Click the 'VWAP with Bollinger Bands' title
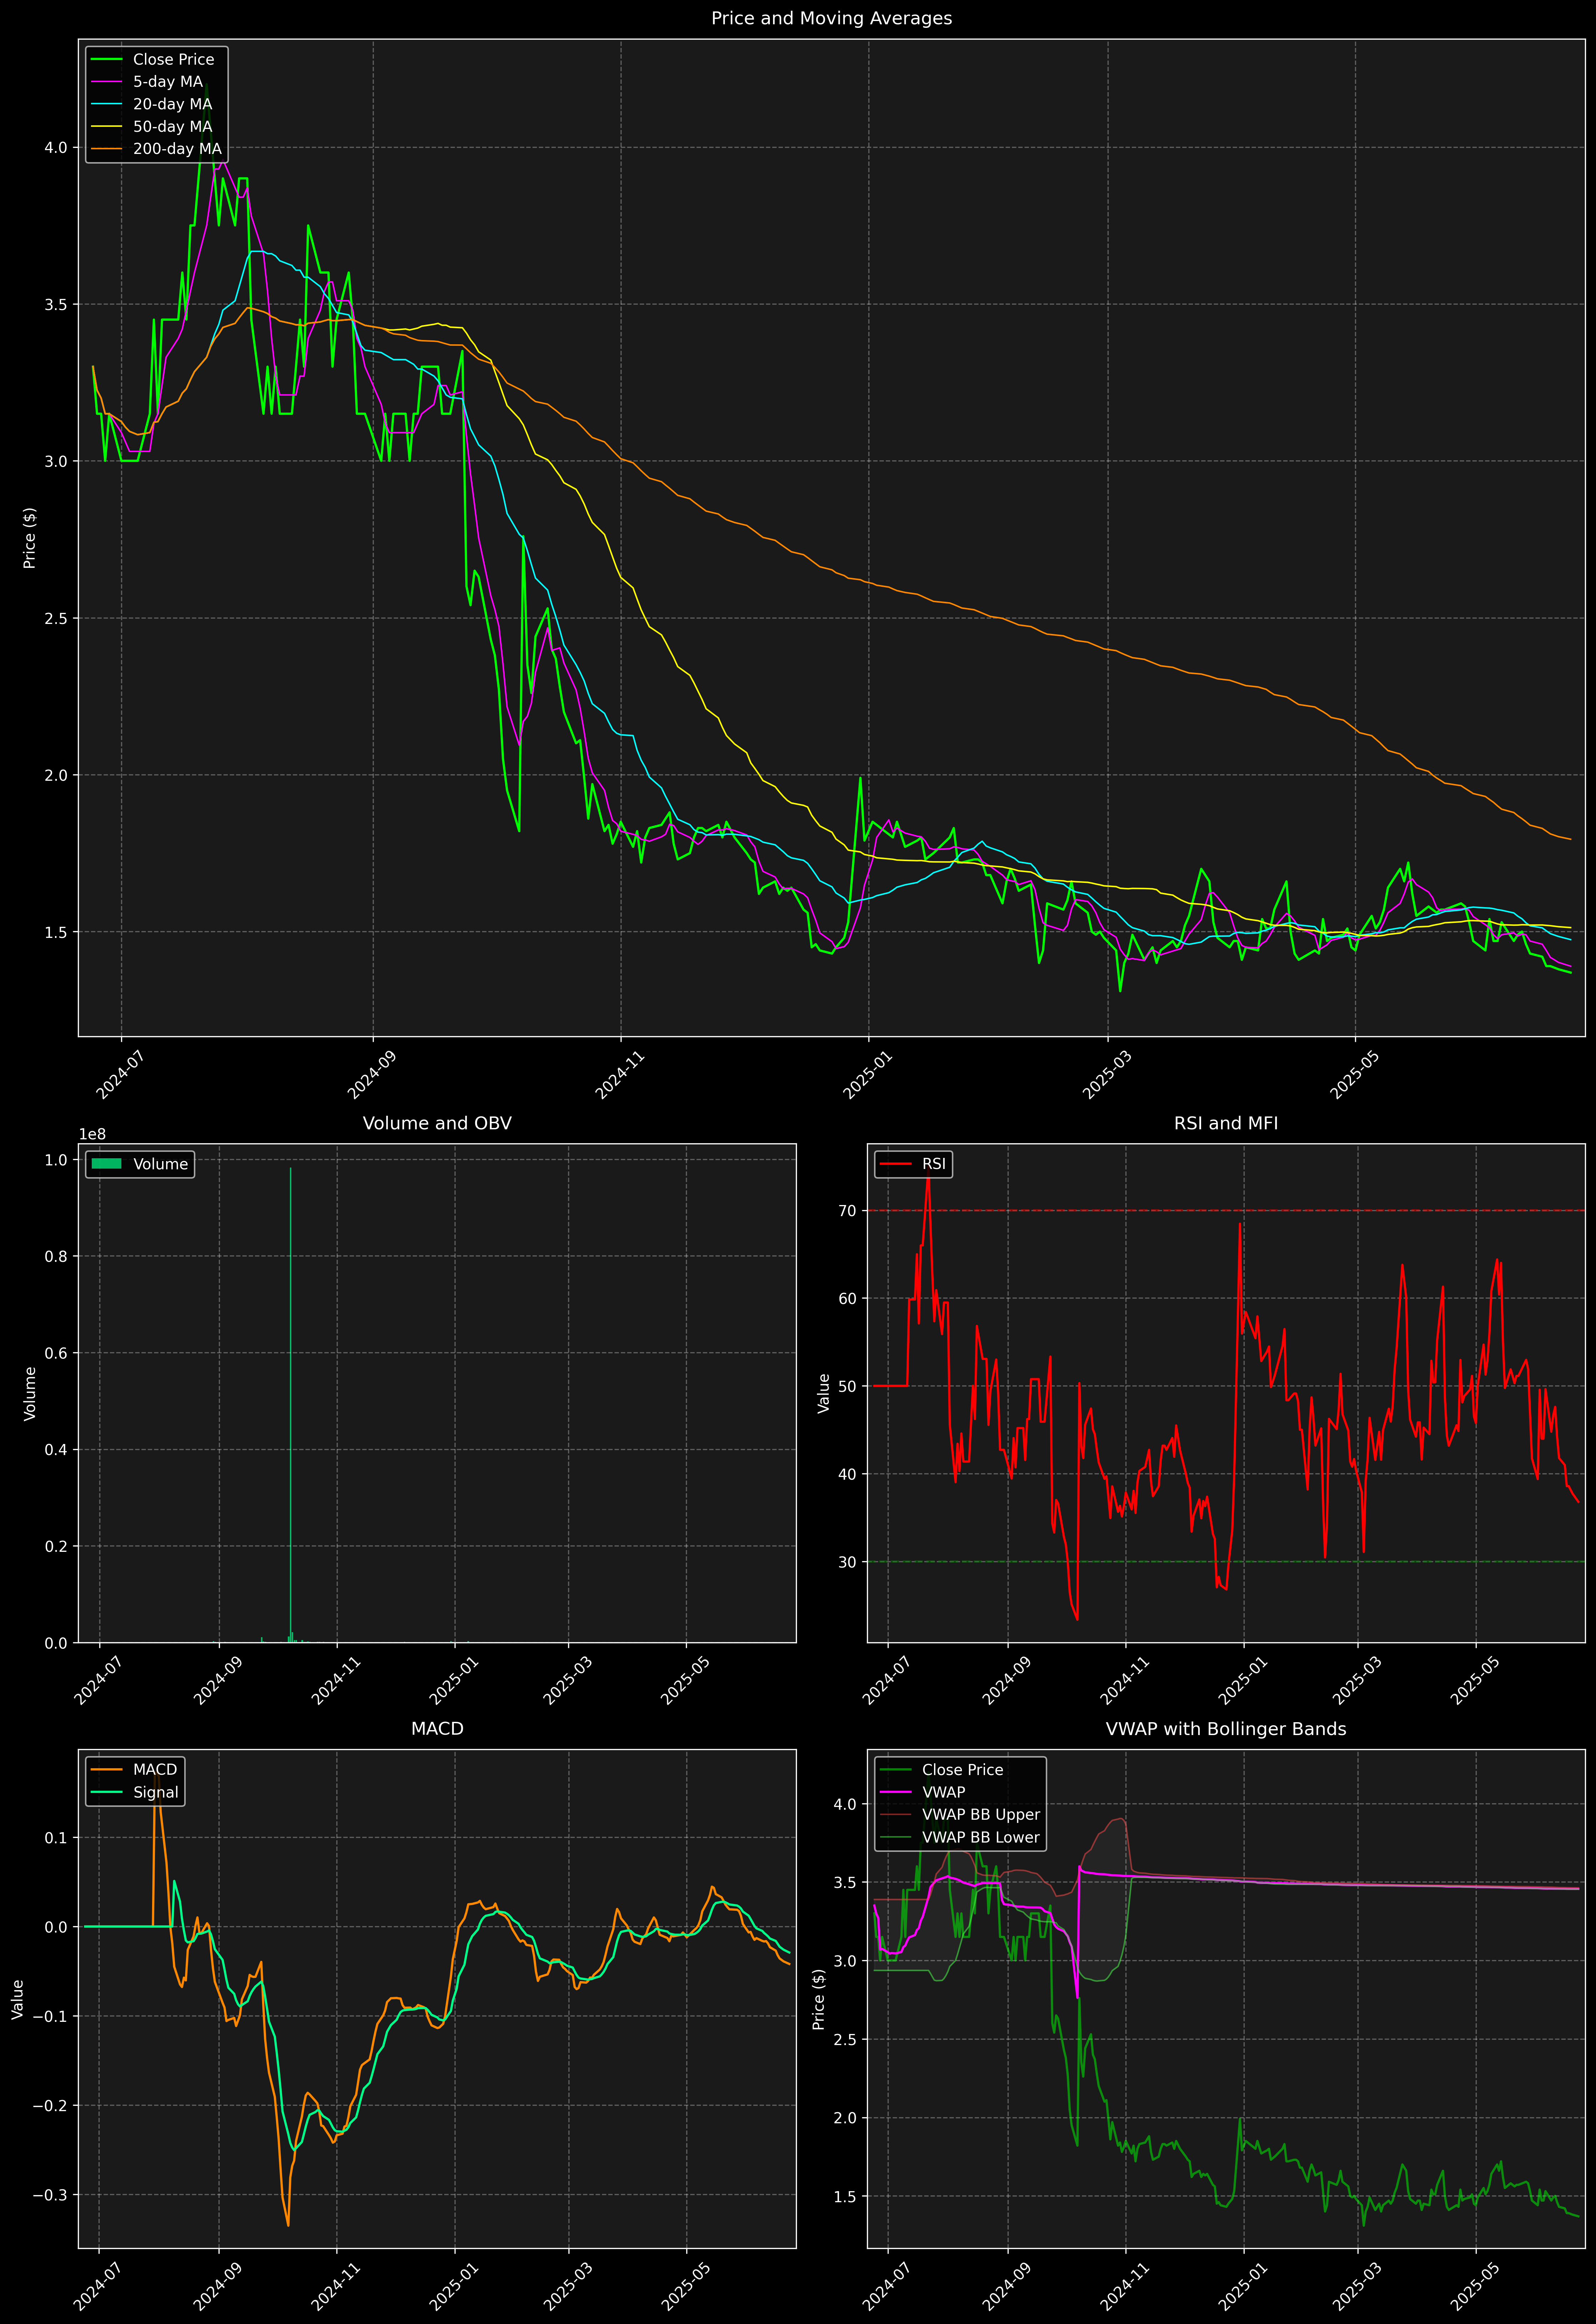The image size is (1596, 2324). click(x=1226, y=1729)
